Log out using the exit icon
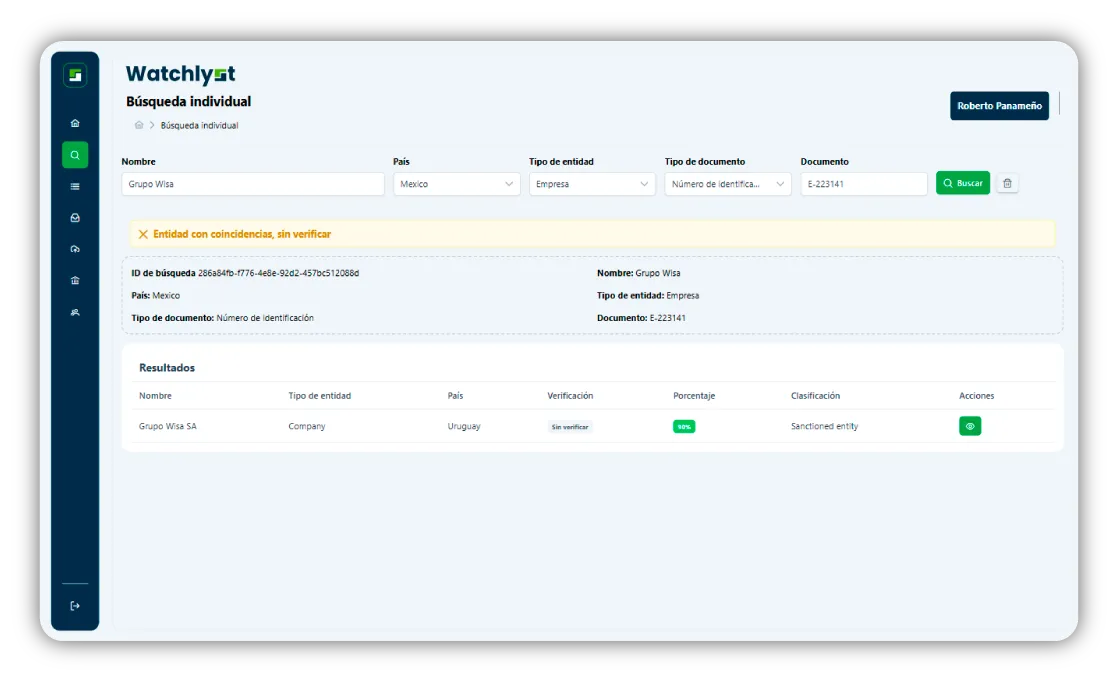This screenshot has height=682, width=1117. [x=74, y=605]
